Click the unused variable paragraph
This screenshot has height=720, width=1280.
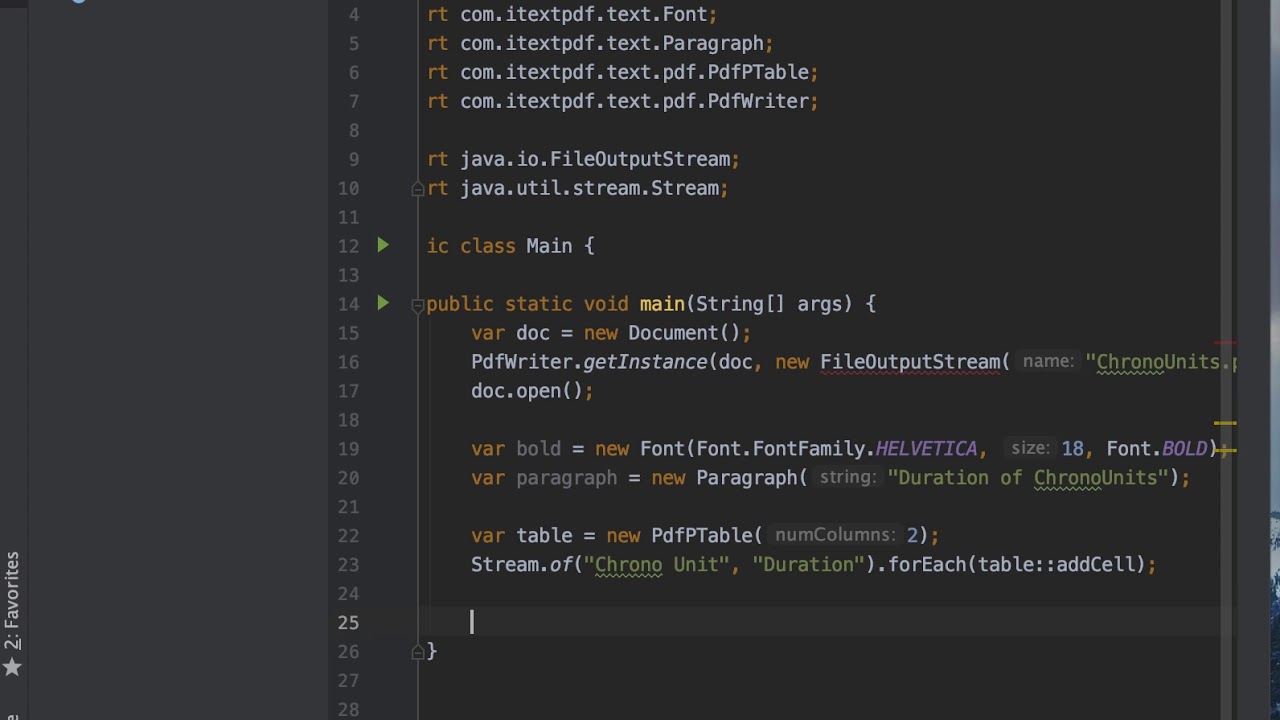pyautogui.click(x=566, y=478)
